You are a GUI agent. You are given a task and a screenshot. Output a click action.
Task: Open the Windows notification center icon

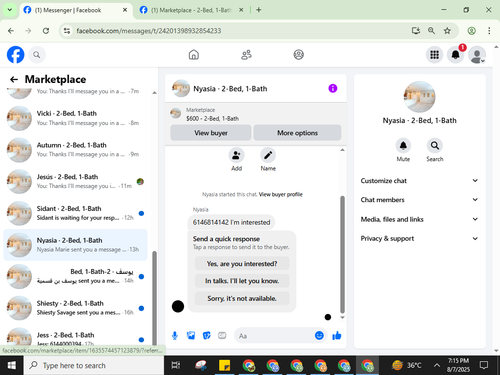tap(484, 365)
